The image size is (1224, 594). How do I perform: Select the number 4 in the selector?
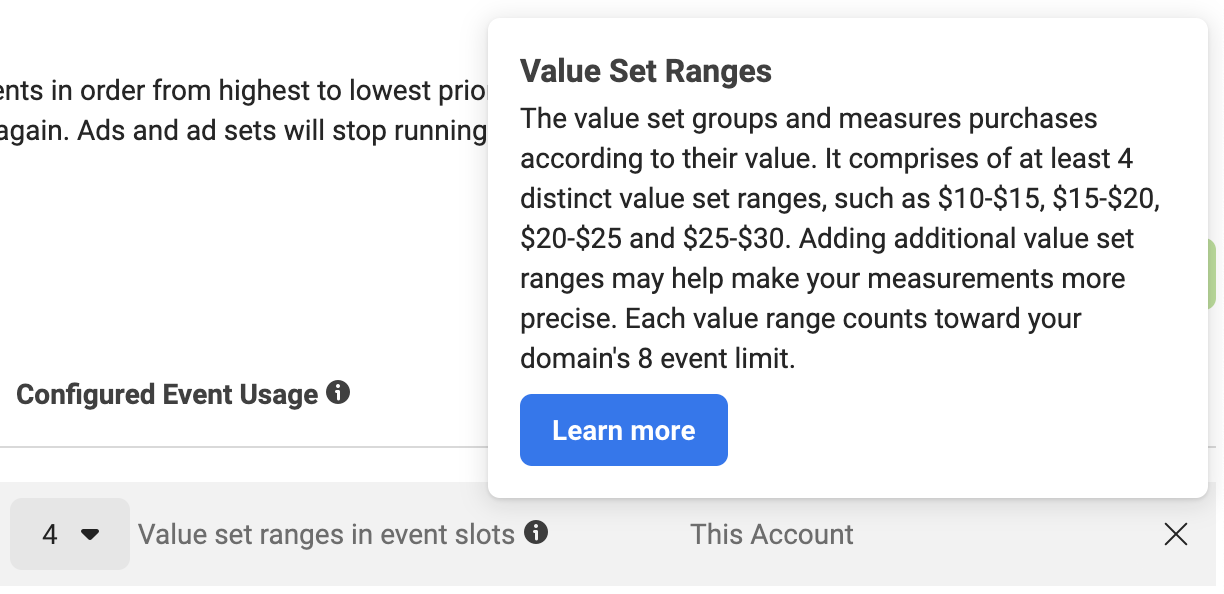50,535
